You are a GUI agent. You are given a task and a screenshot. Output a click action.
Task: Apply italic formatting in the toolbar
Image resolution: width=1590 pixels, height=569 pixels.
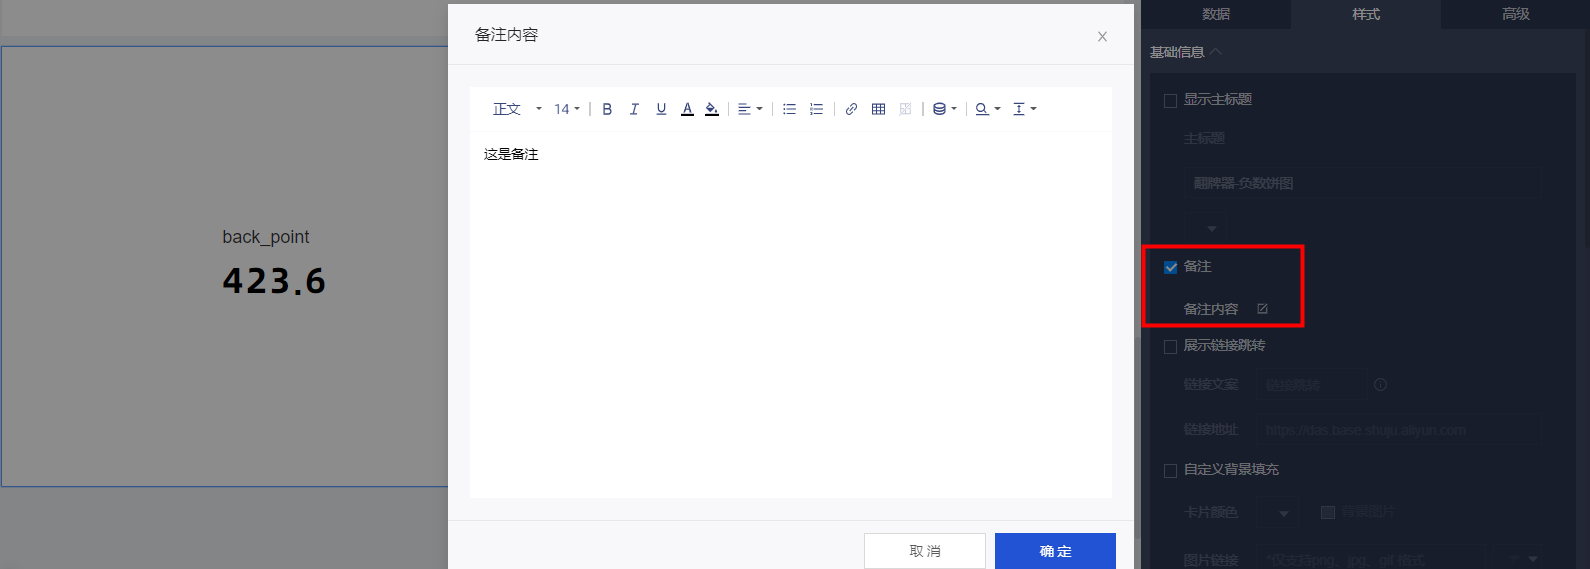click(x=634, y=109)
